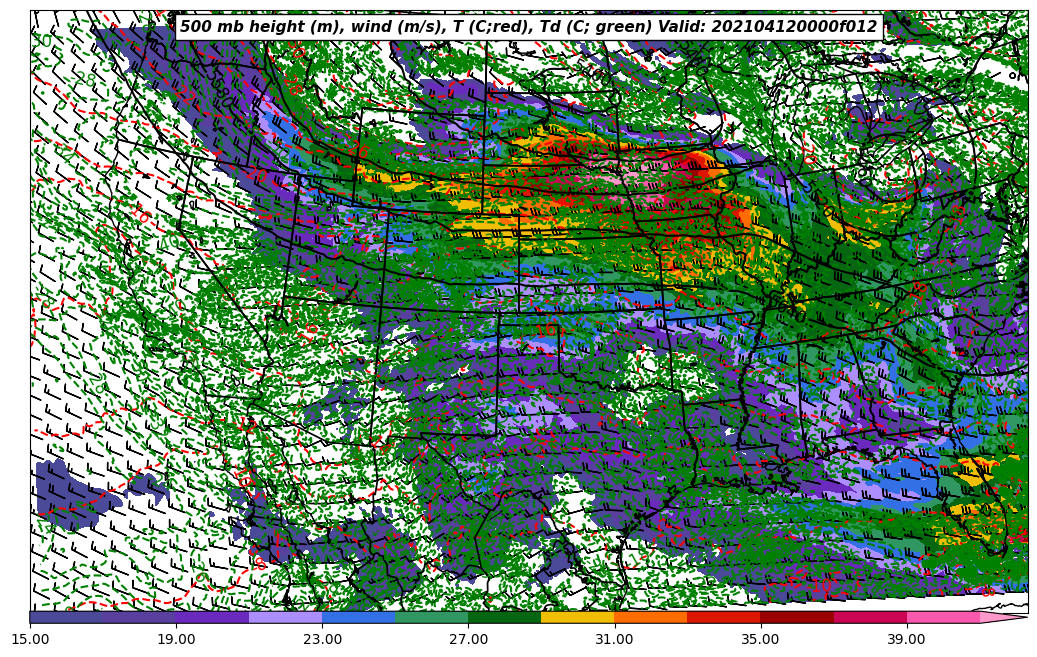Click the isolated purple patch over the Pacific

tap(72, 492)
